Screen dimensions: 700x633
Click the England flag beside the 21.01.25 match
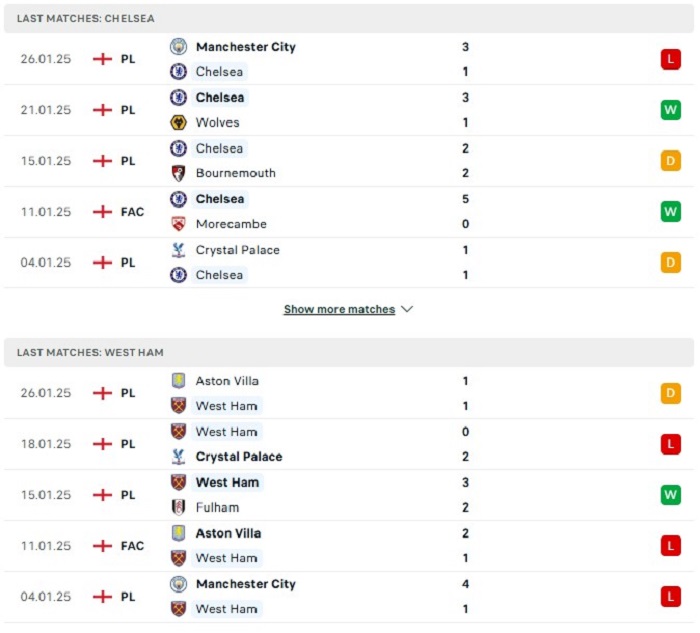pyautogui.click(x=102, y=110)
